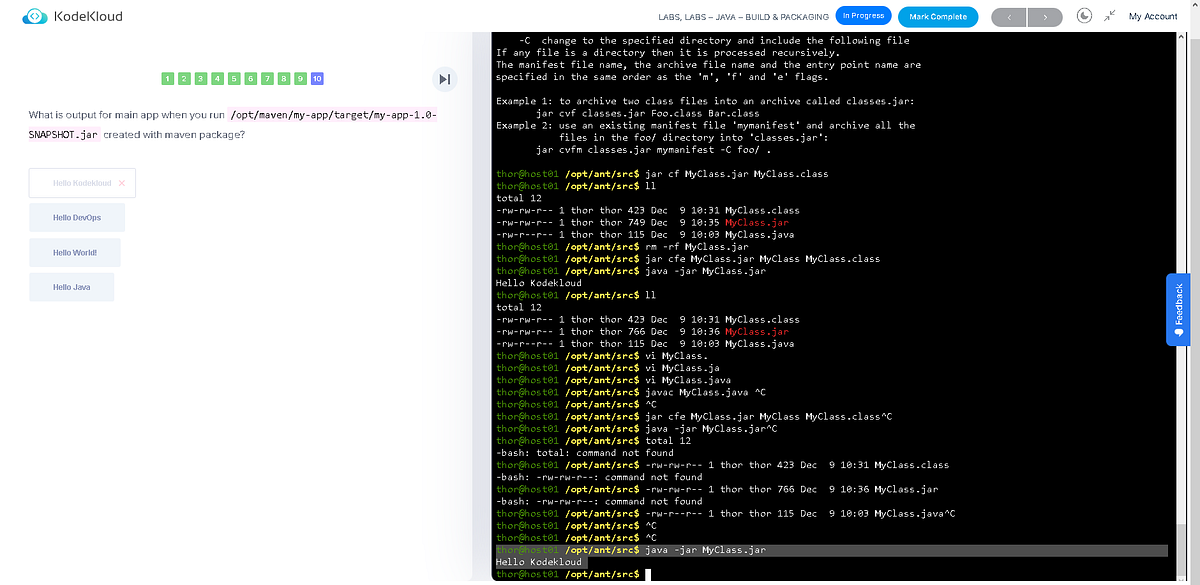
Task: Click the Mark Complete button
Action: point(938,17)
